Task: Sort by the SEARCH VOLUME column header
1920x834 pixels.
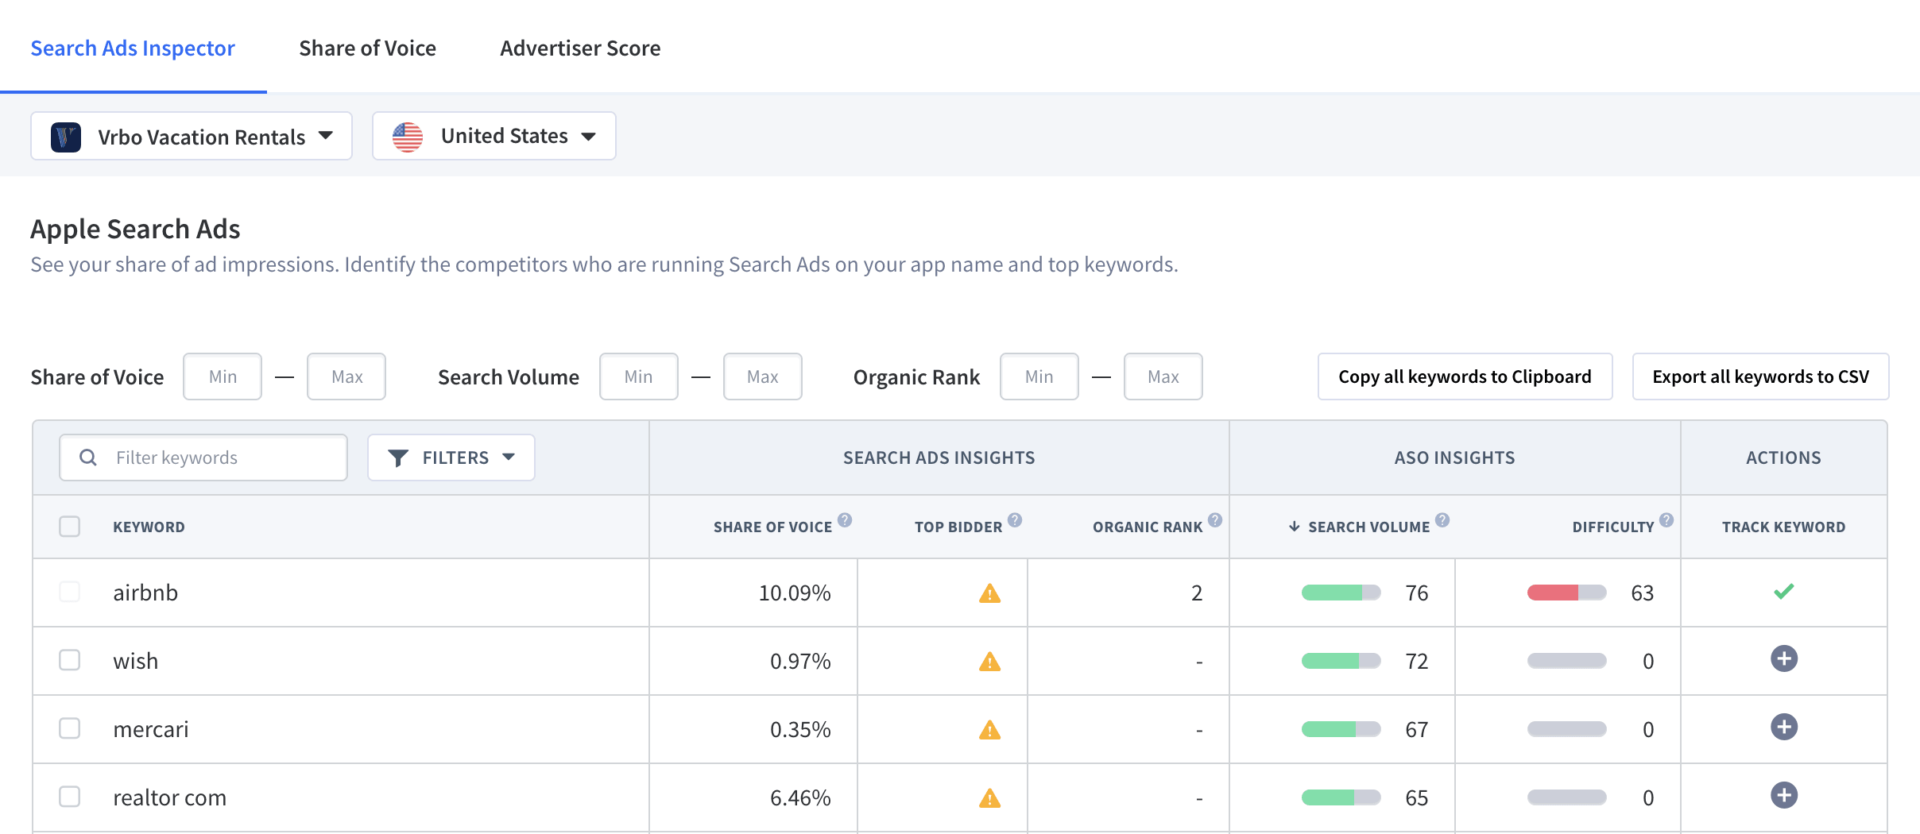Action: (1368, 527)
